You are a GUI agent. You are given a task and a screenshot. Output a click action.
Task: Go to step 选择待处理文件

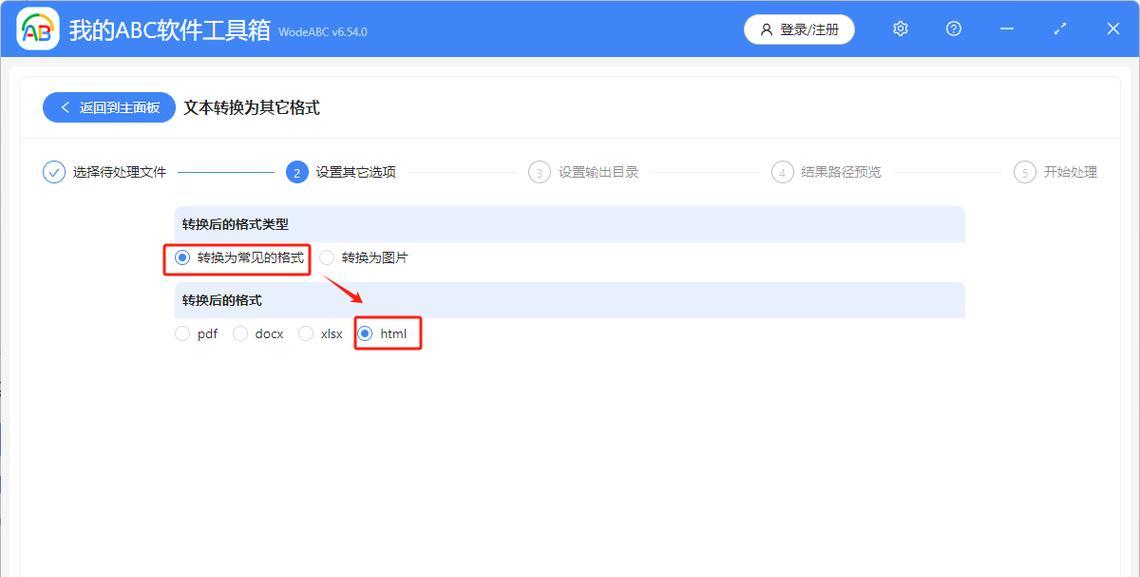coord(105,172)
